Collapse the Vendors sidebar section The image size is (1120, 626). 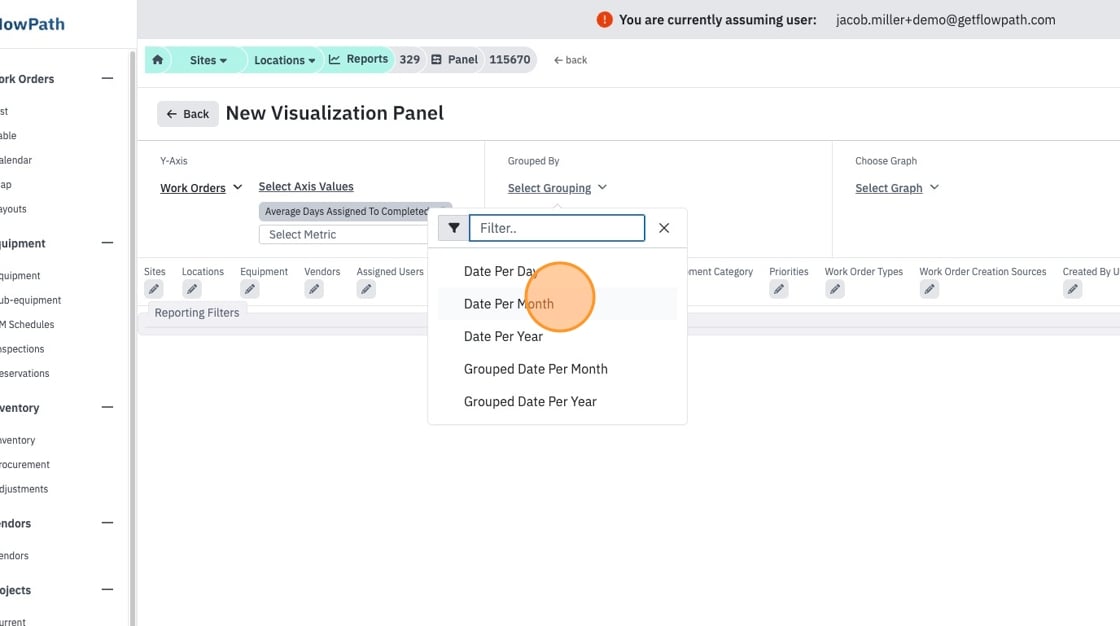click(x=107, y=523)
